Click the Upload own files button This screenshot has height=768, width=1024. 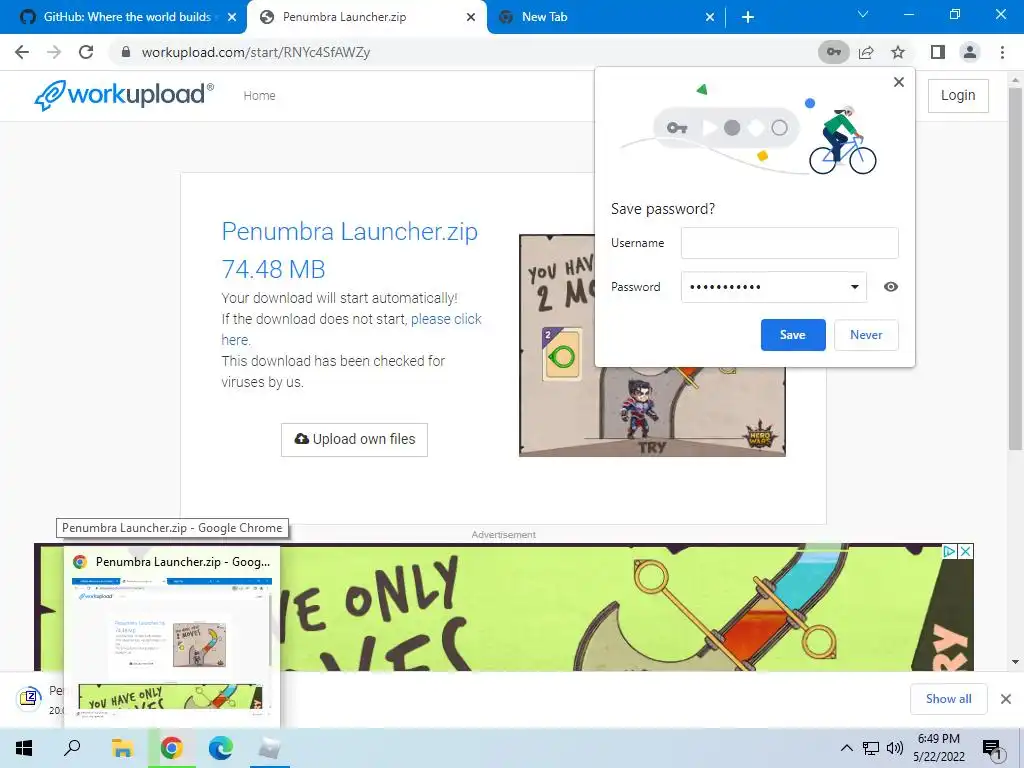(354, 440)
